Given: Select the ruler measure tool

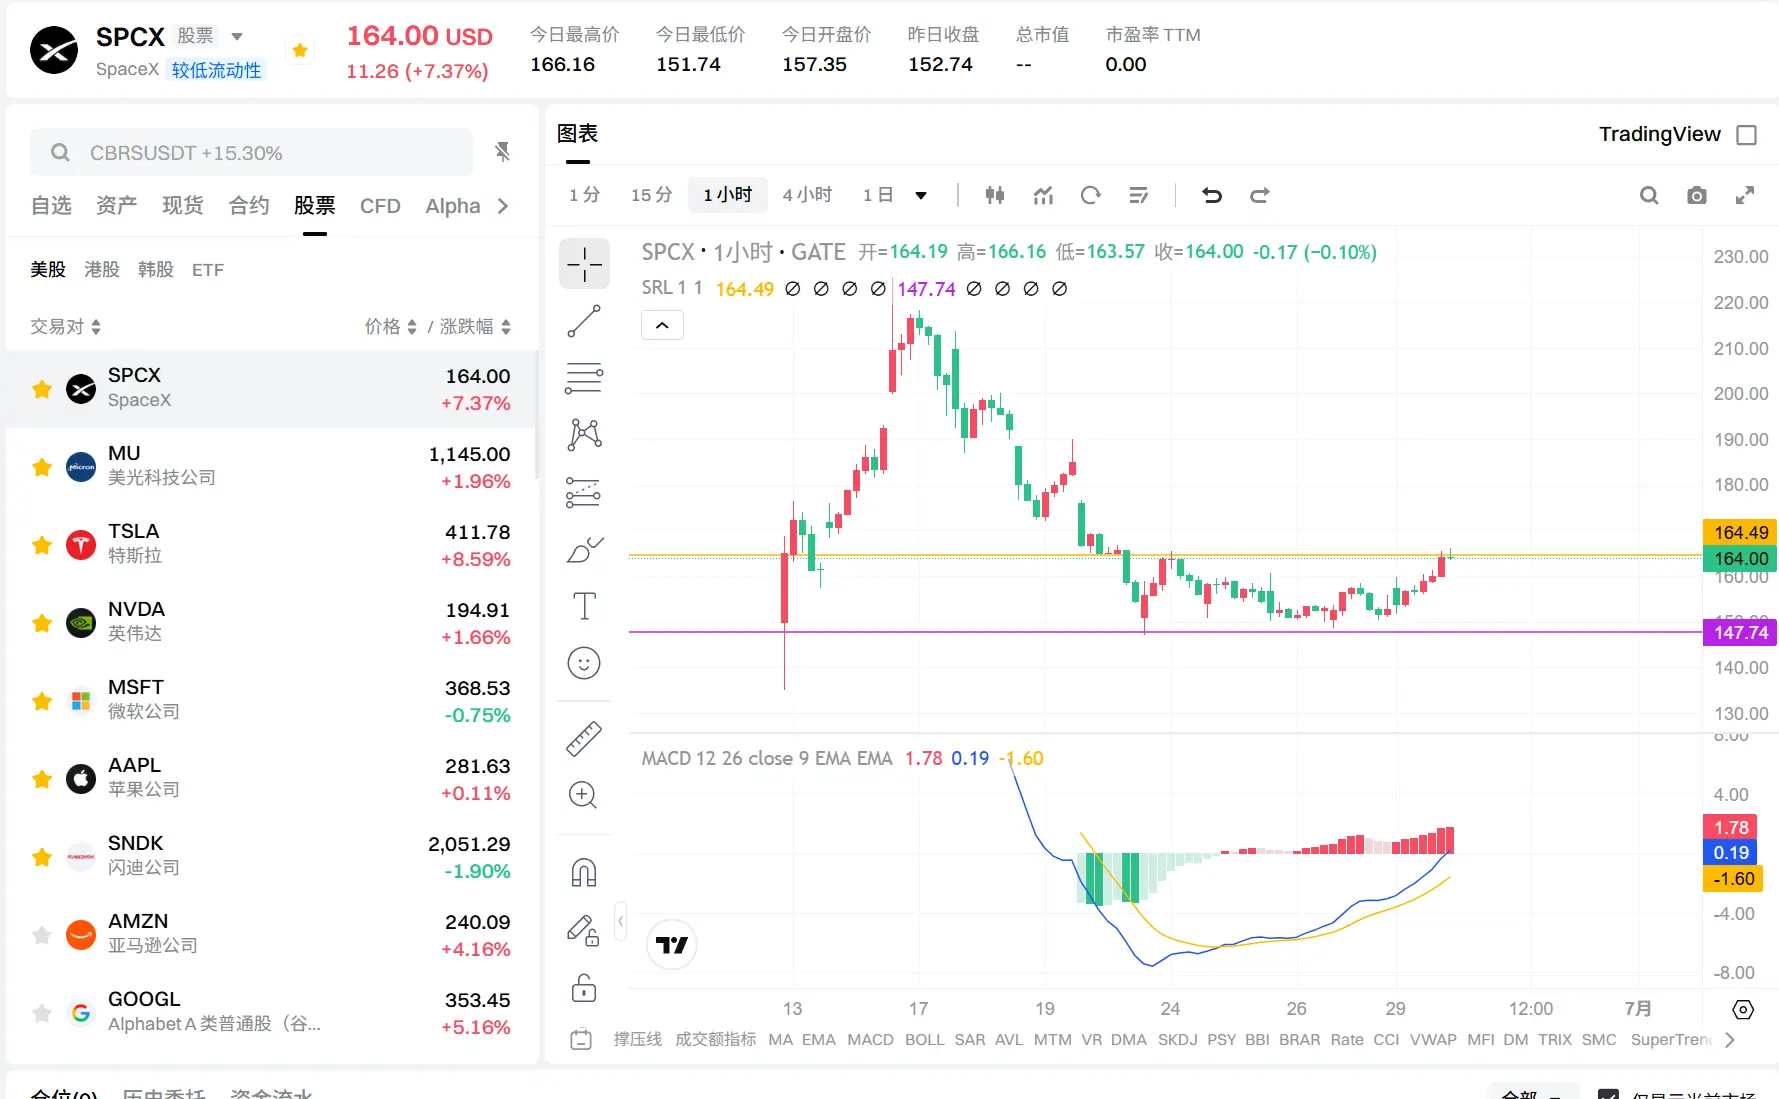Looking at the screenshot, I should coord(584,738).
